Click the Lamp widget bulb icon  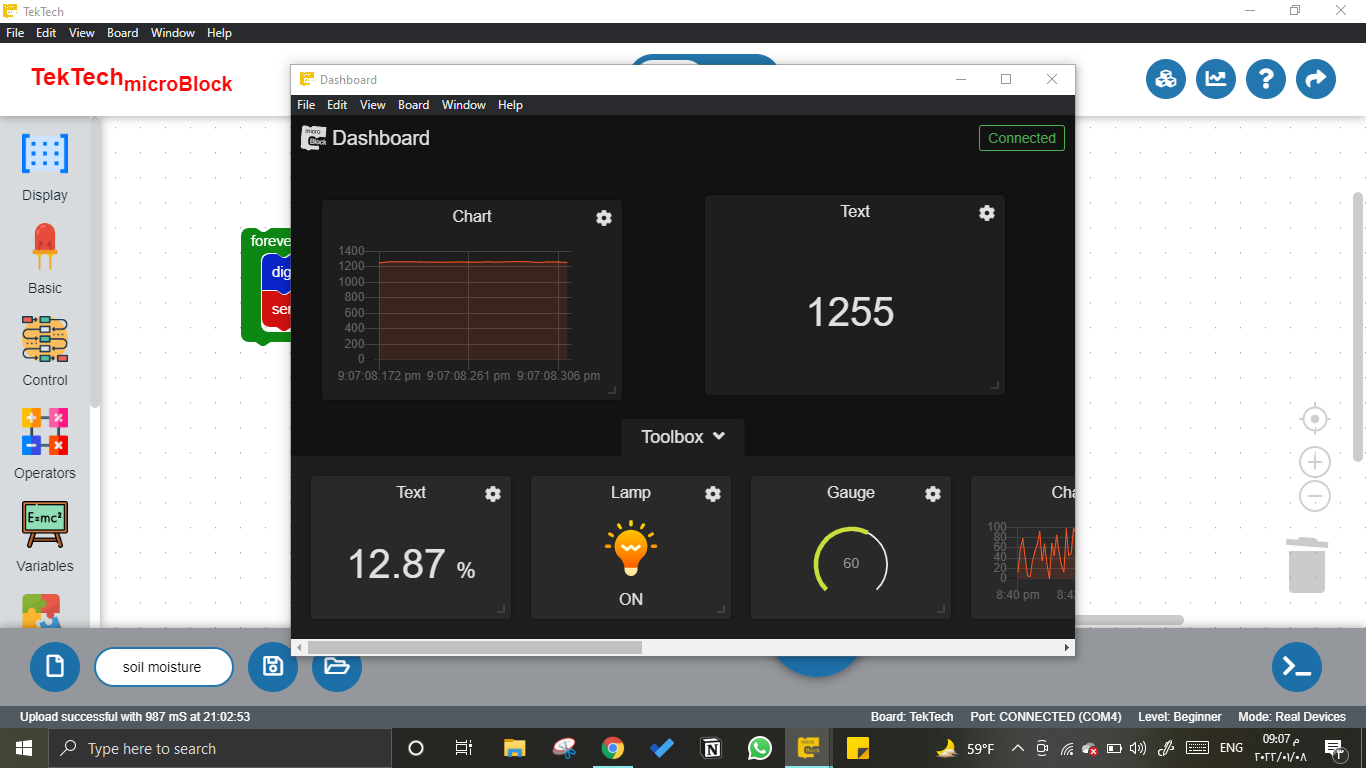631,548
